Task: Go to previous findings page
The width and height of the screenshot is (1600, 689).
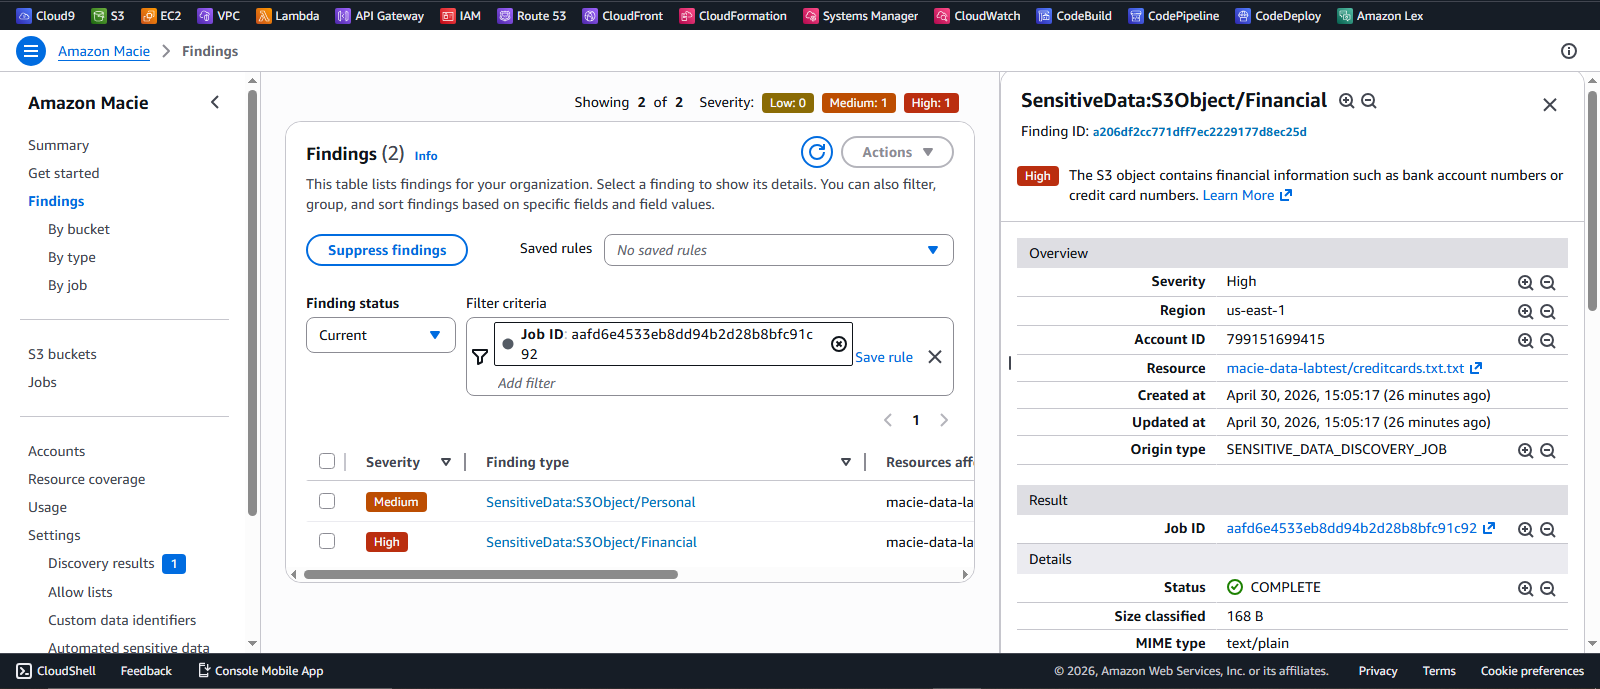Action: tap(888, 420)
